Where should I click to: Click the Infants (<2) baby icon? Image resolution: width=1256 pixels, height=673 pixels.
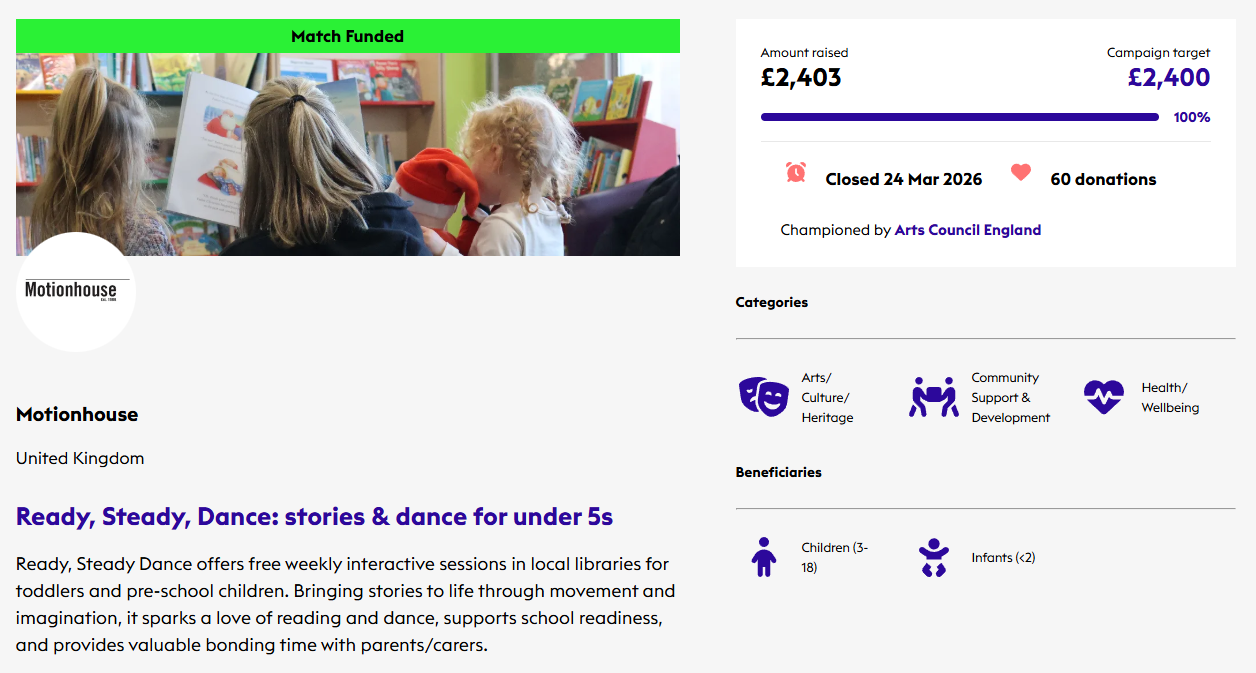pyautogui.click(x=933, y=557)
